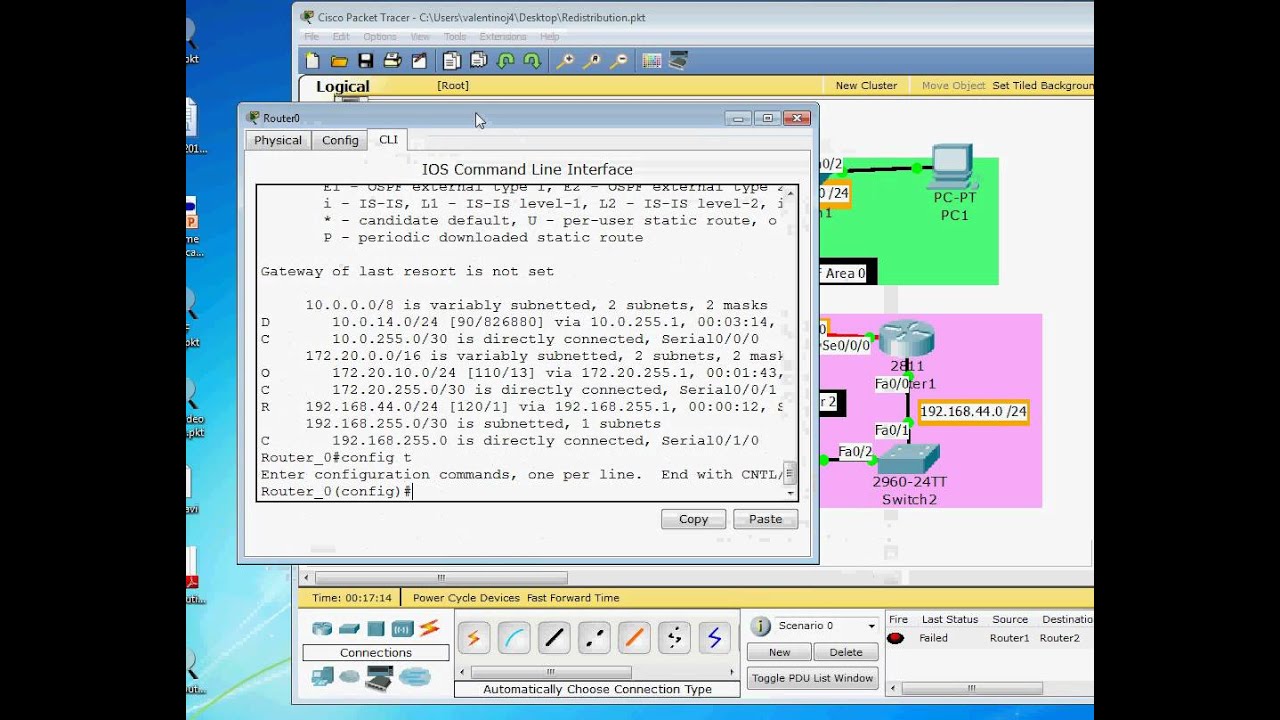Choose the orange Fiber cable icon

coord(634,637)
